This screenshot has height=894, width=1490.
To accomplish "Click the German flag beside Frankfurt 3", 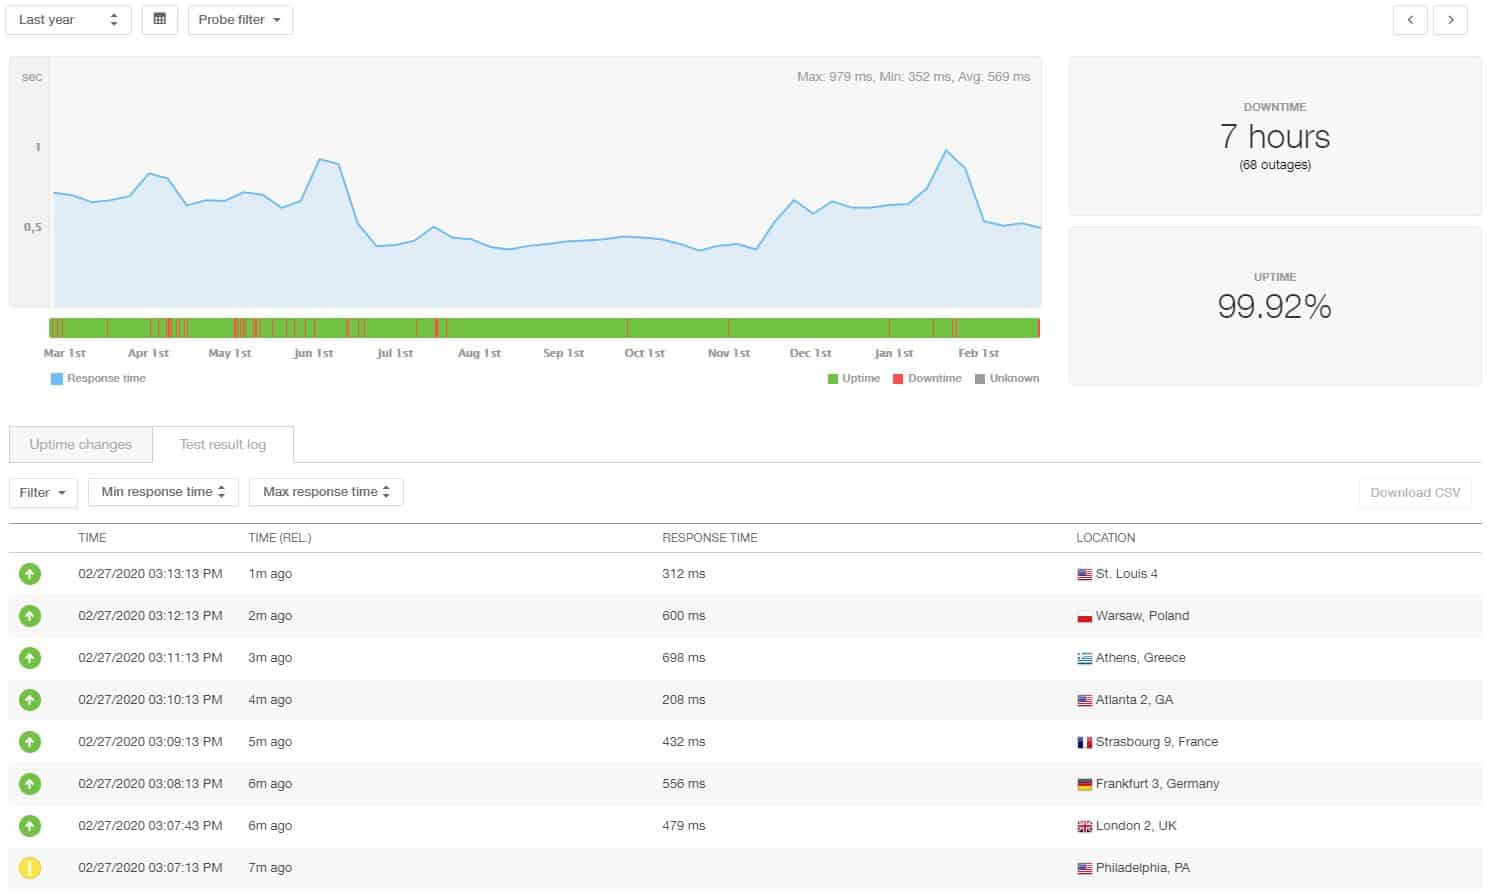I will tap(1084, 785).
